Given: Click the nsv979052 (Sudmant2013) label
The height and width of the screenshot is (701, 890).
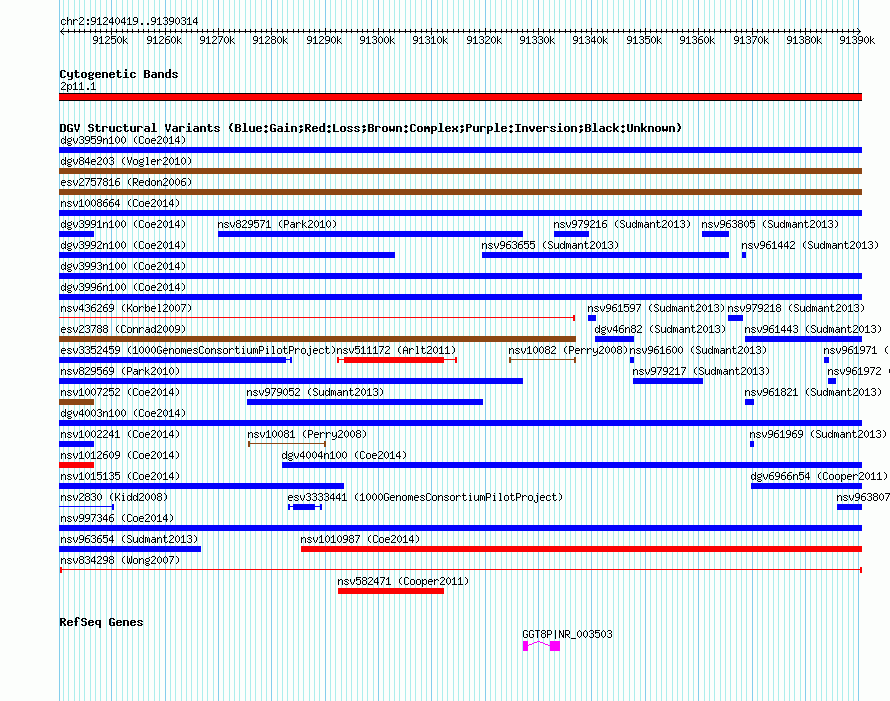Looking at the screenshot, I should pos(315,392).
